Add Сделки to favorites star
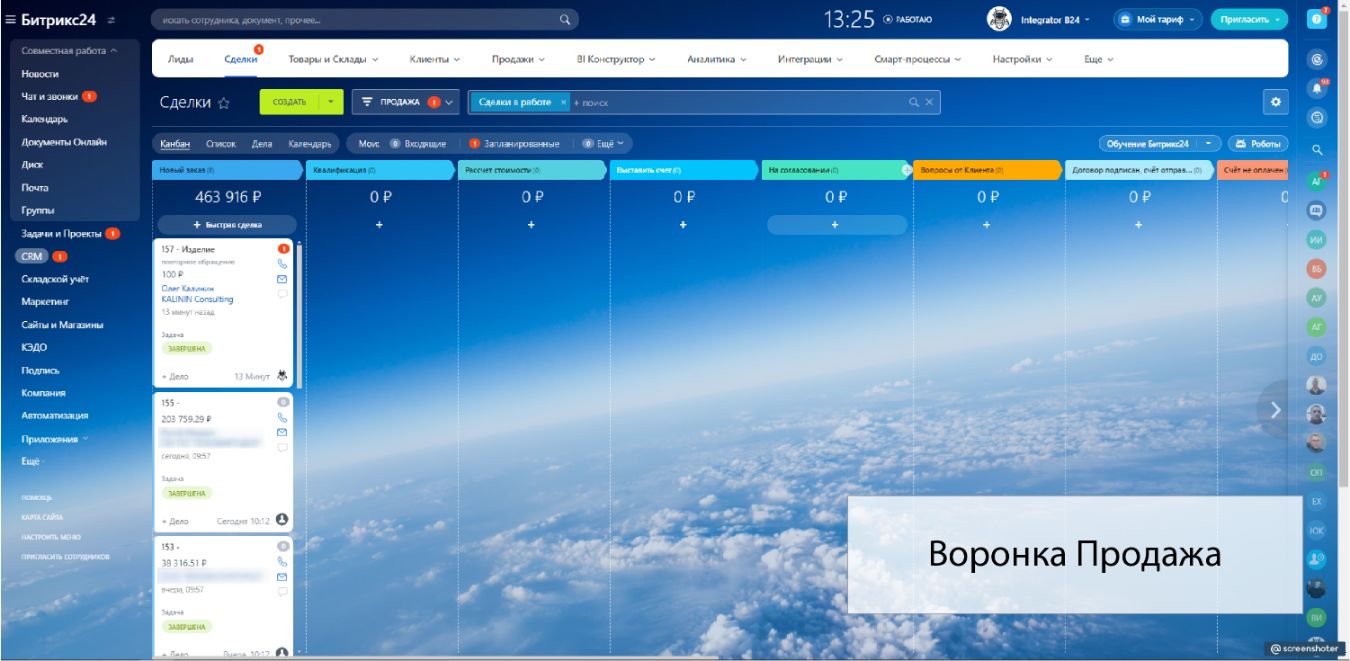Screen dimensions: 1350x661 [x=224, y=103]
